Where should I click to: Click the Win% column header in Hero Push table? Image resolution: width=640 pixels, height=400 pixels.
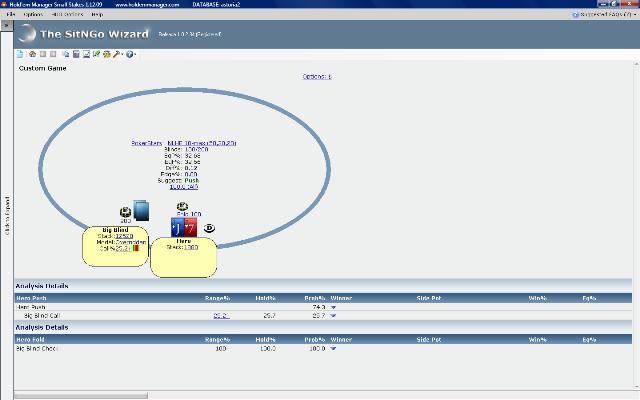(538, 298)
